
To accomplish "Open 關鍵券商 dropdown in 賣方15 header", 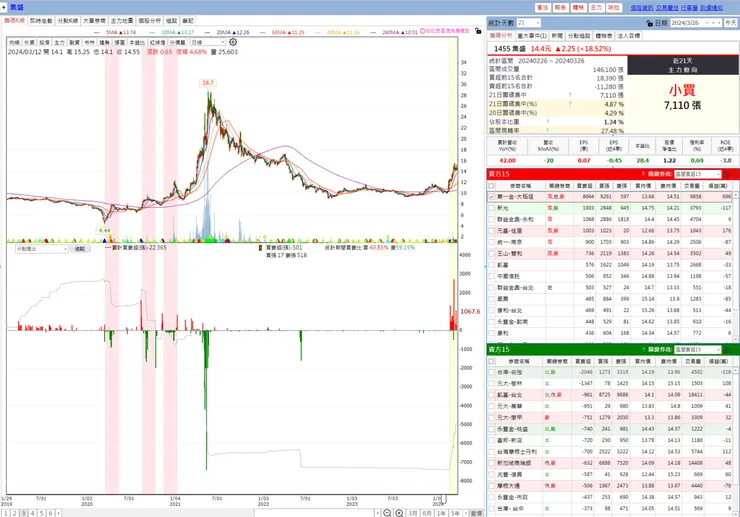I will pos(698,350).
